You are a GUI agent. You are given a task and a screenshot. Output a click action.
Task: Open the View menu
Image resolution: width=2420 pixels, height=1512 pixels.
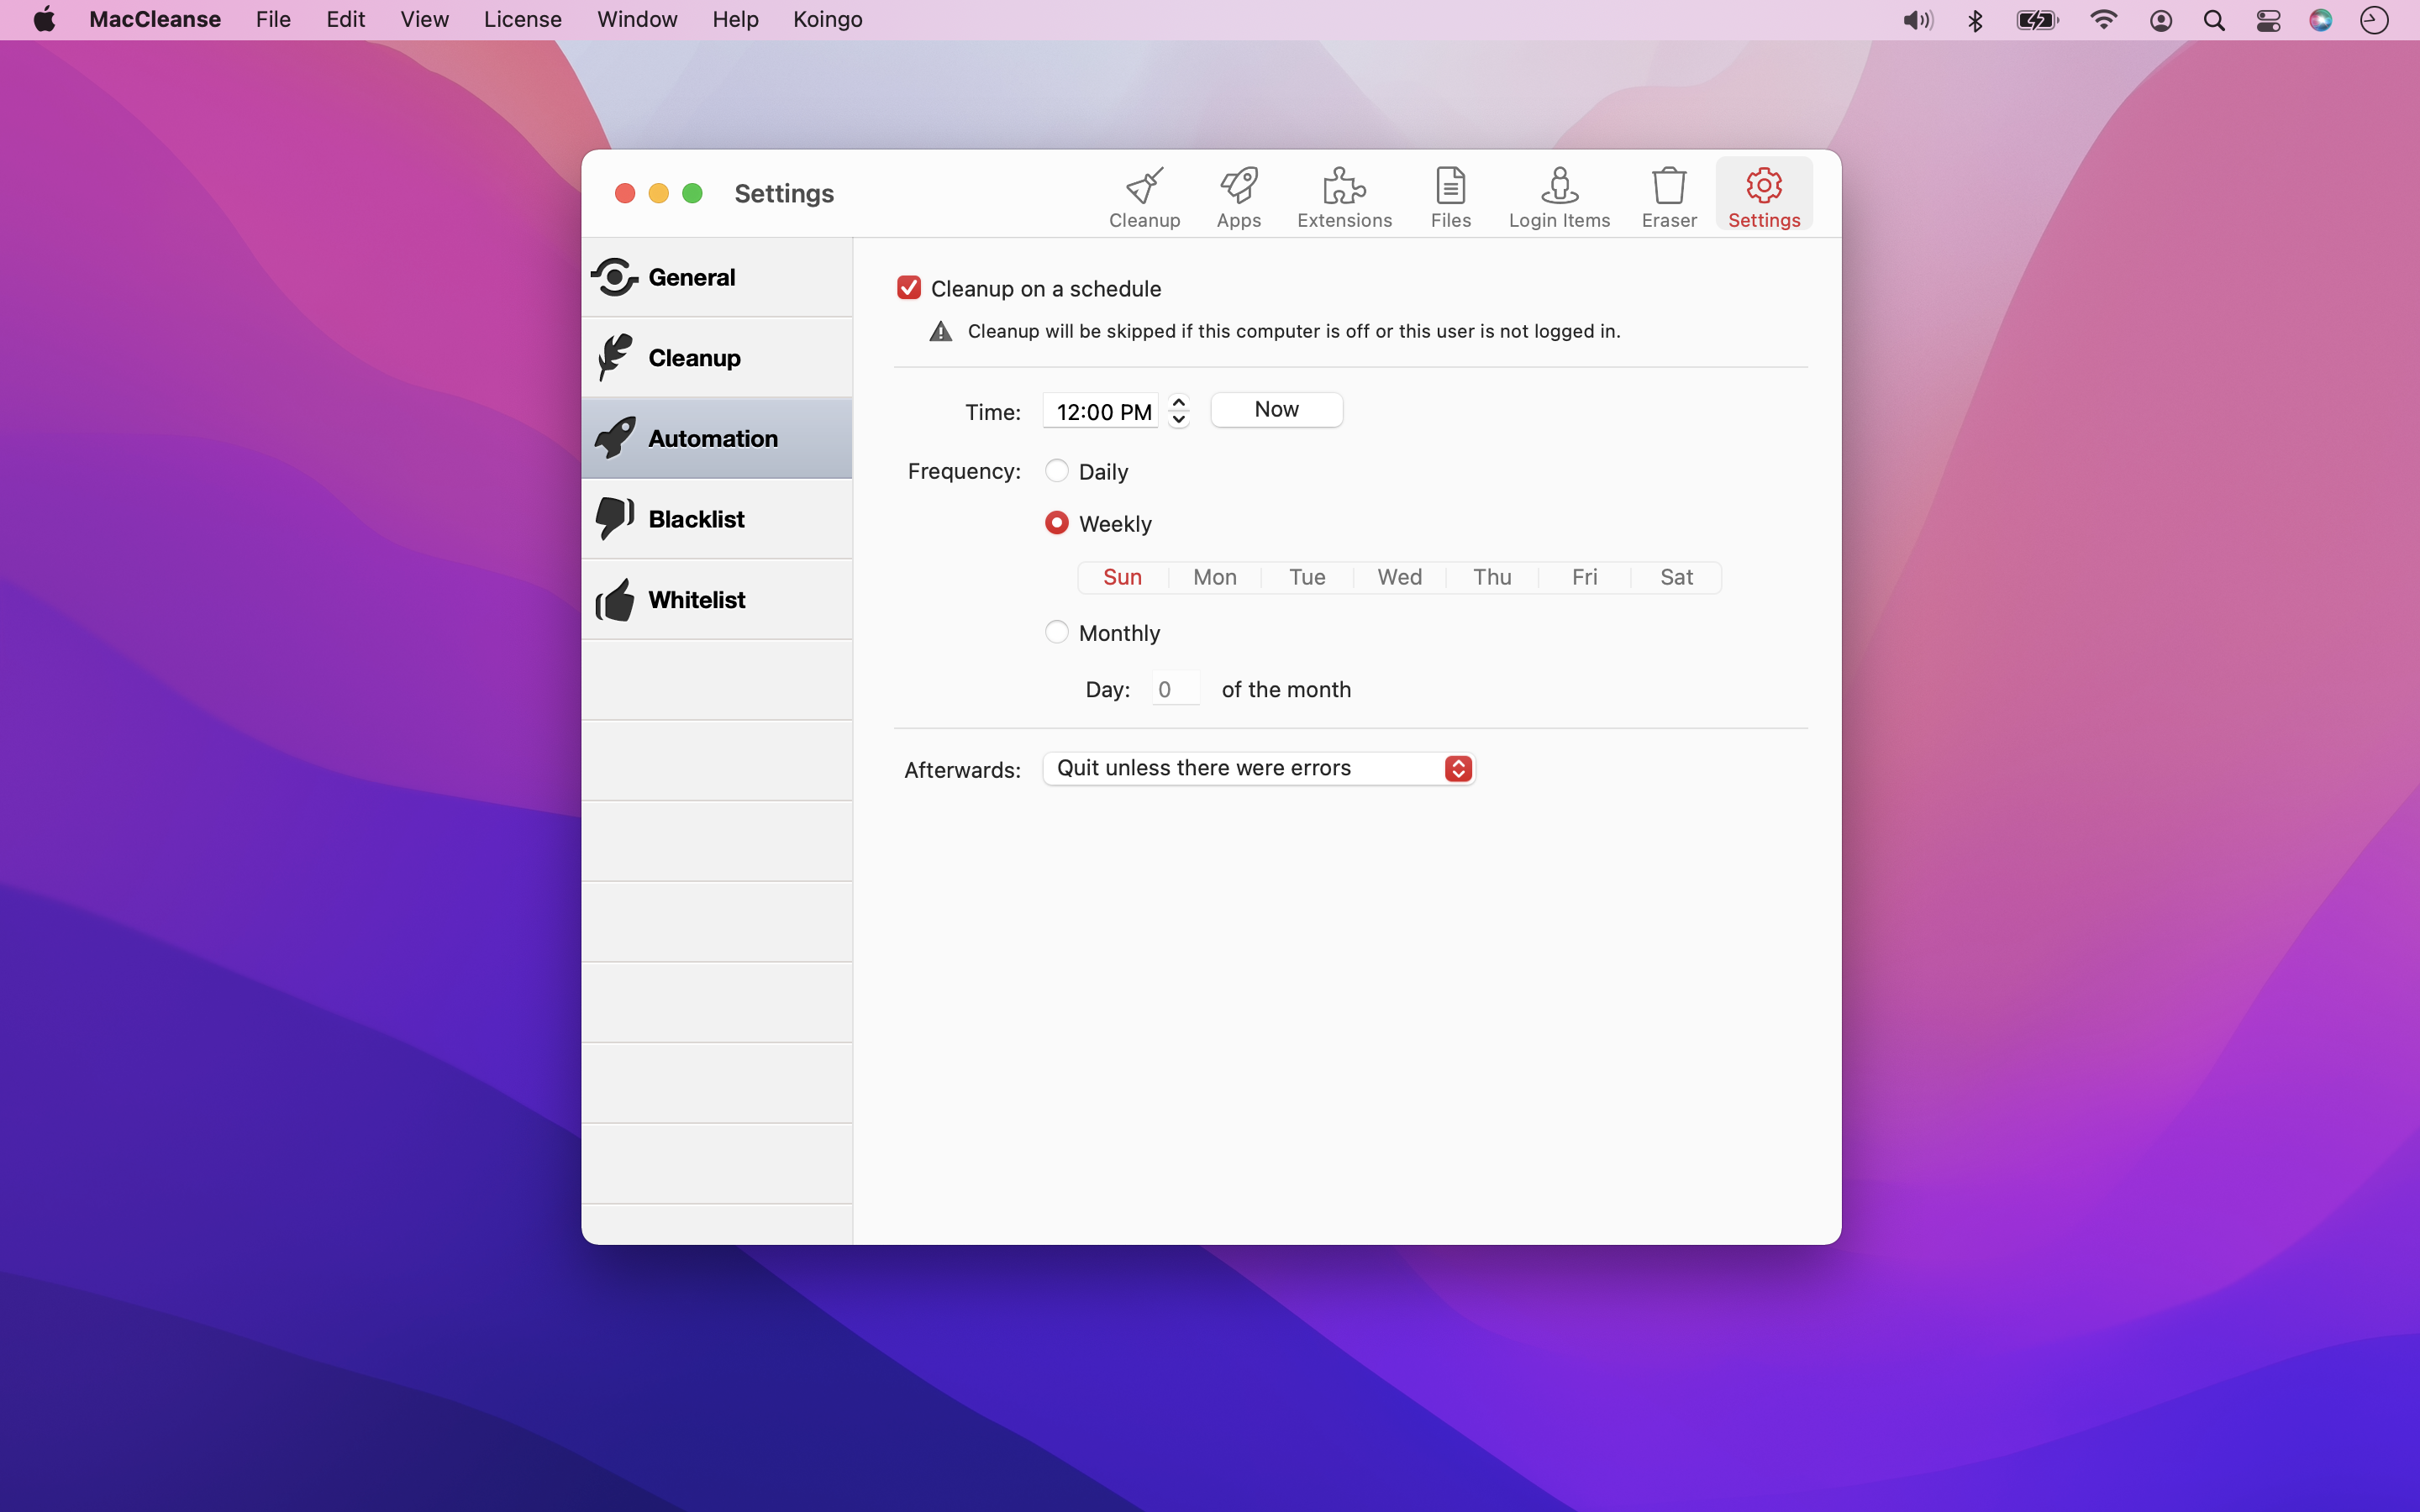tap(424, 20)
